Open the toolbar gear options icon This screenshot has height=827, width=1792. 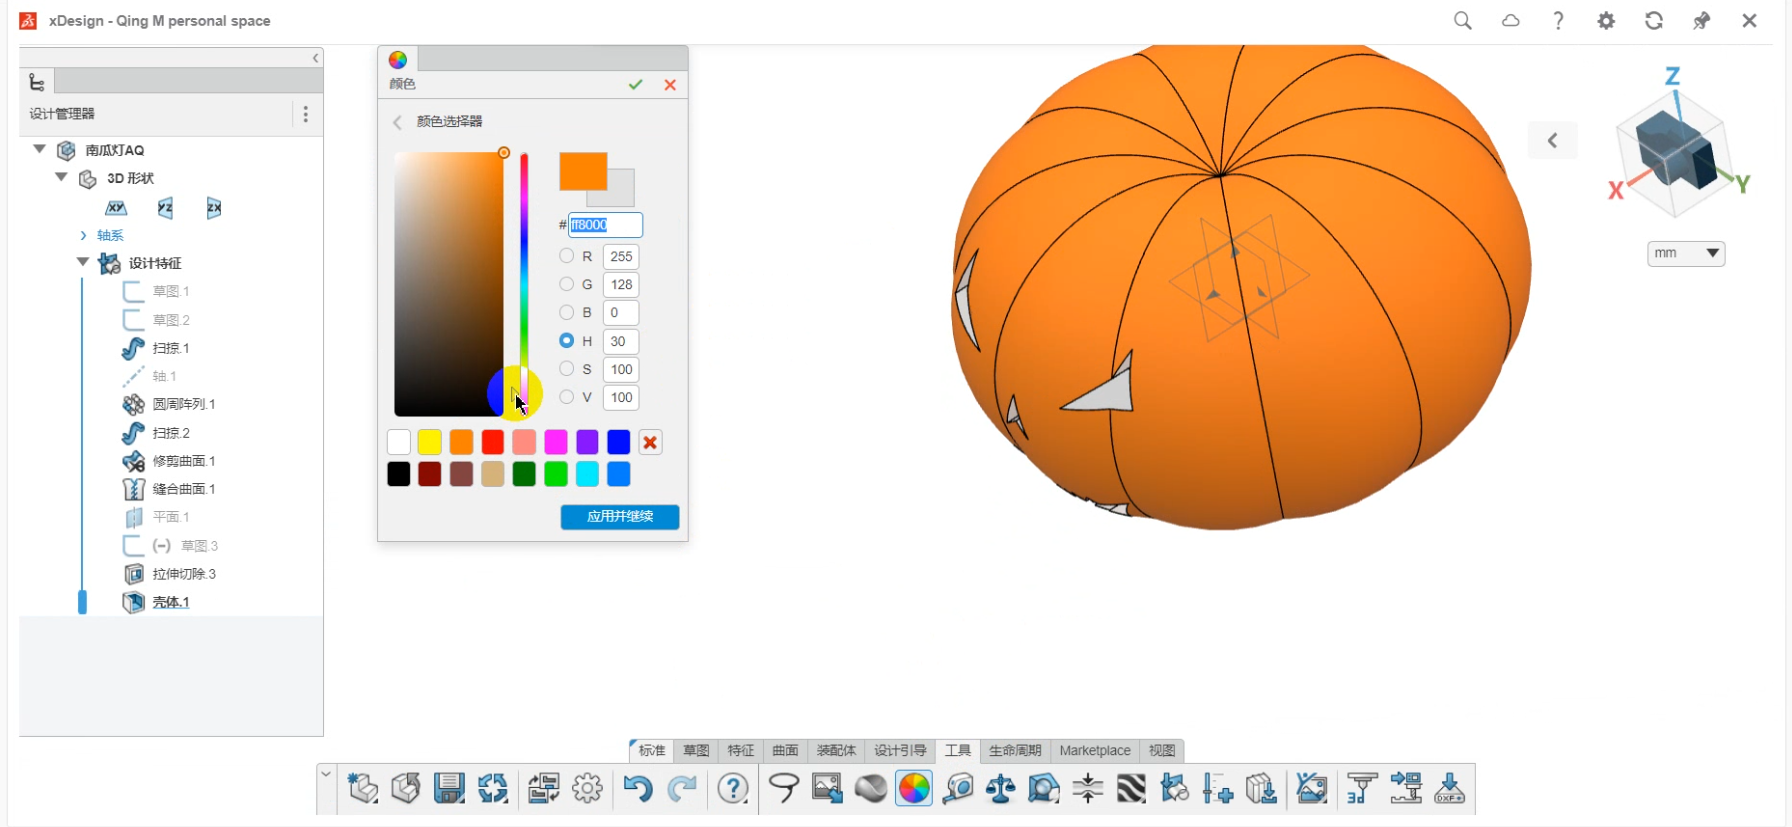click(587, 789)
